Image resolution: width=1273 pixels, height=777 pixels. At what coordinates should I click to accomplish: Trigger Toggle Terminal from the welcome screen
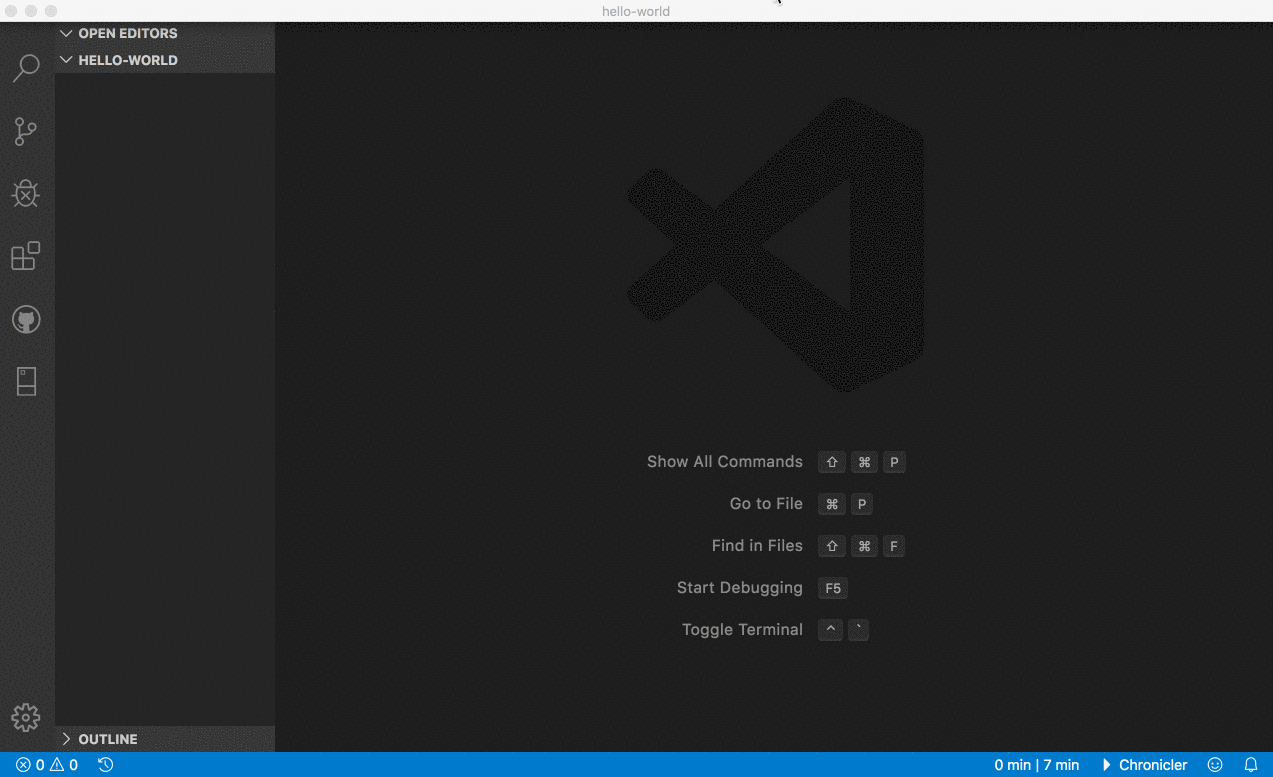click(742, 629)
